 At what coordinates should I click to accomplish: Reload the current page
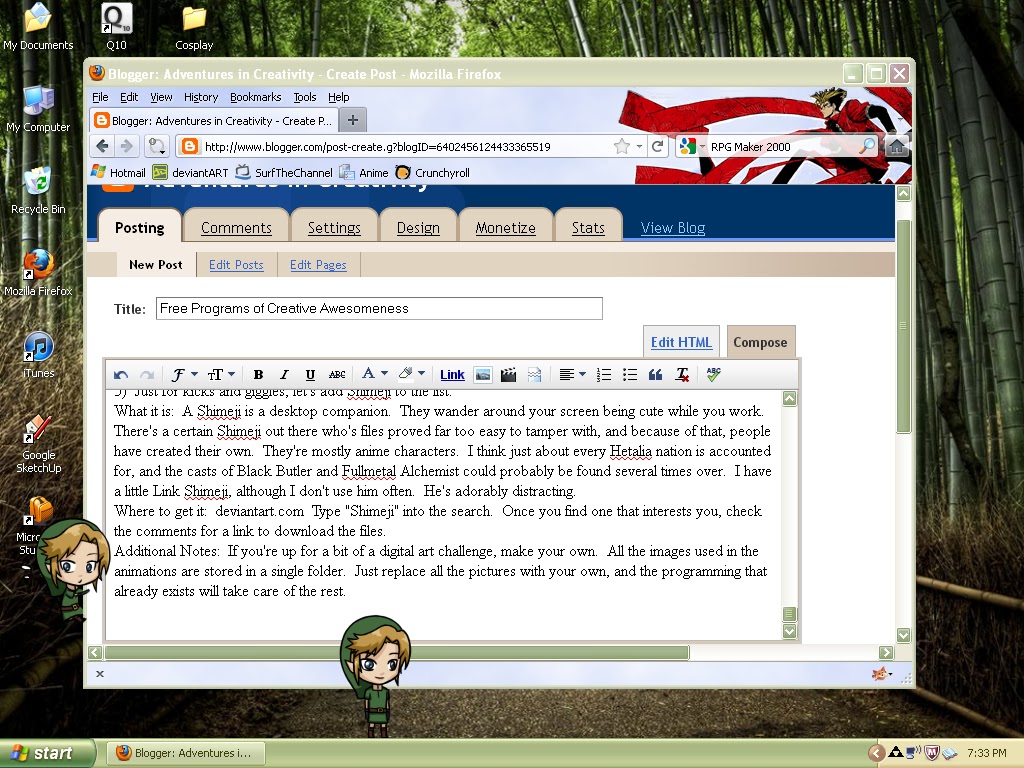coord(658,146)
